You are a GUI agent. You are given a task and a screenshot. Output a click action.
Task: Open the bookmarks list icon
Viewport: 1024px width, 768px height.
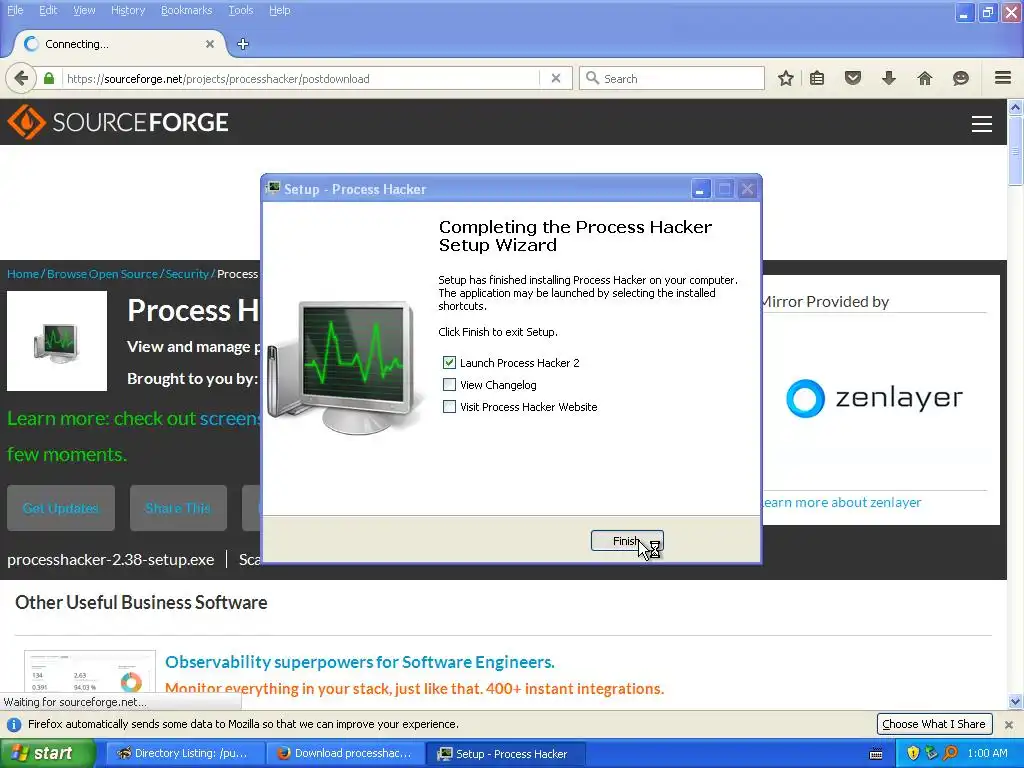[817, 78]
